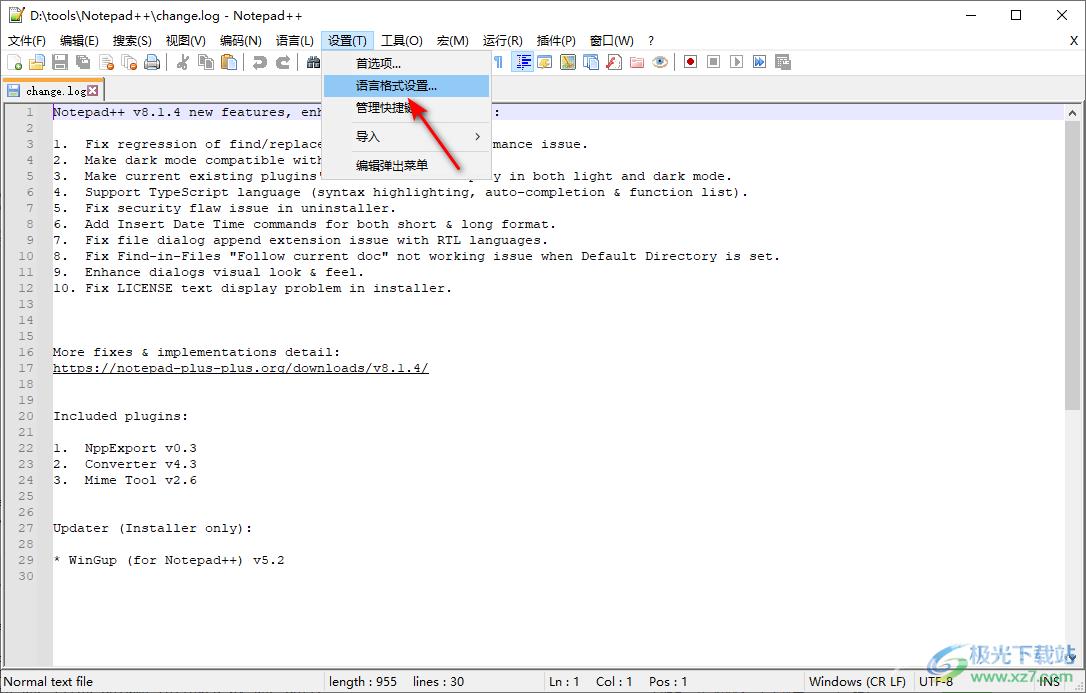Open the 窗口(W) menu
1086x693 pixels.
612,41
